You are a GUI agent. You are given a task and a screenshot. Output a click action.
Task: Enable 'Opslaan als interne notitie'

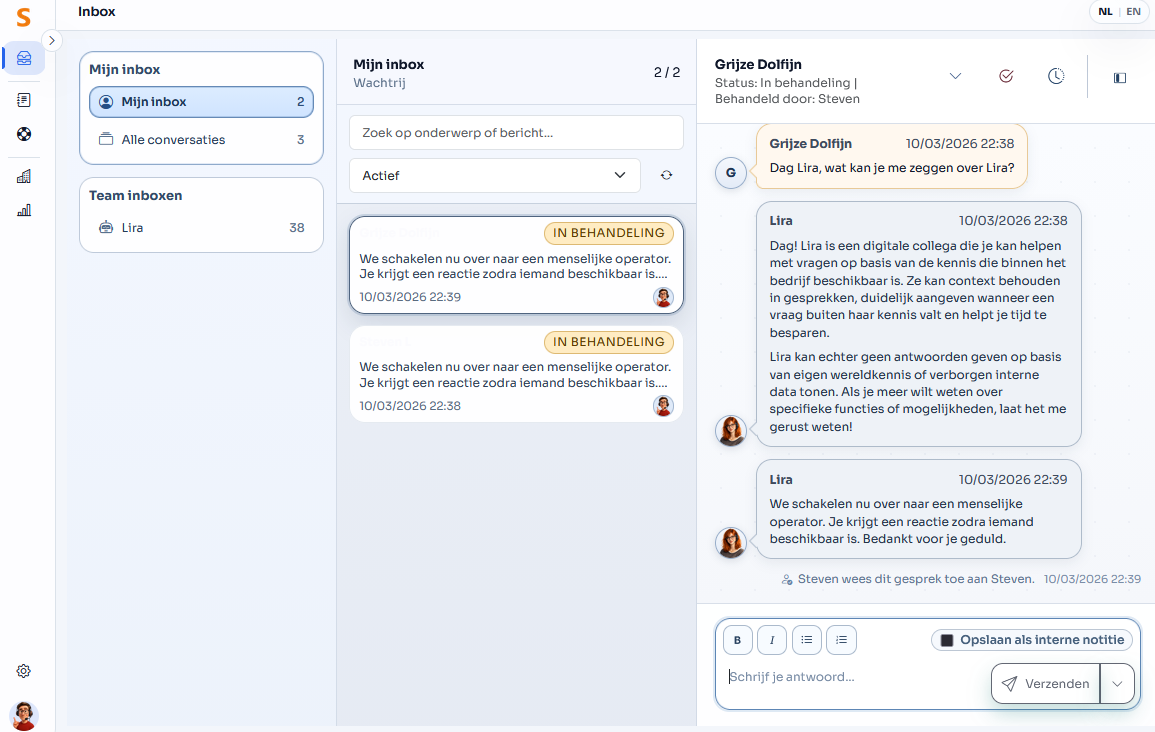[1031, 639]
